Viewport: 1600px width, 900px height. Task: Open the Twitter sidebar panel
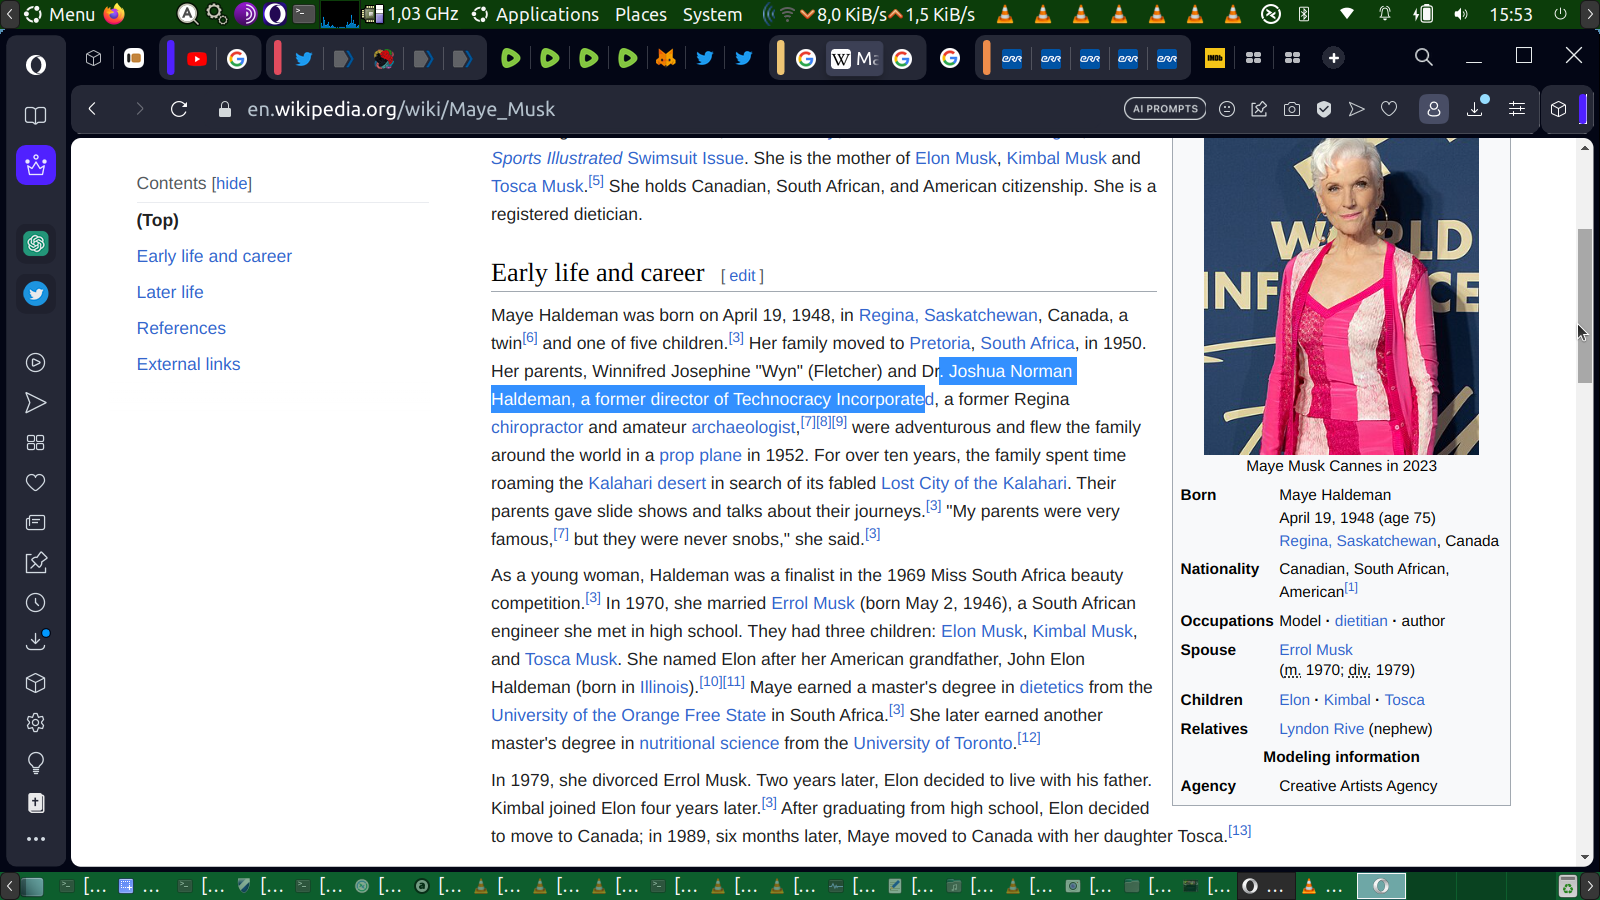pyautogui.click(x=36, y=293)
